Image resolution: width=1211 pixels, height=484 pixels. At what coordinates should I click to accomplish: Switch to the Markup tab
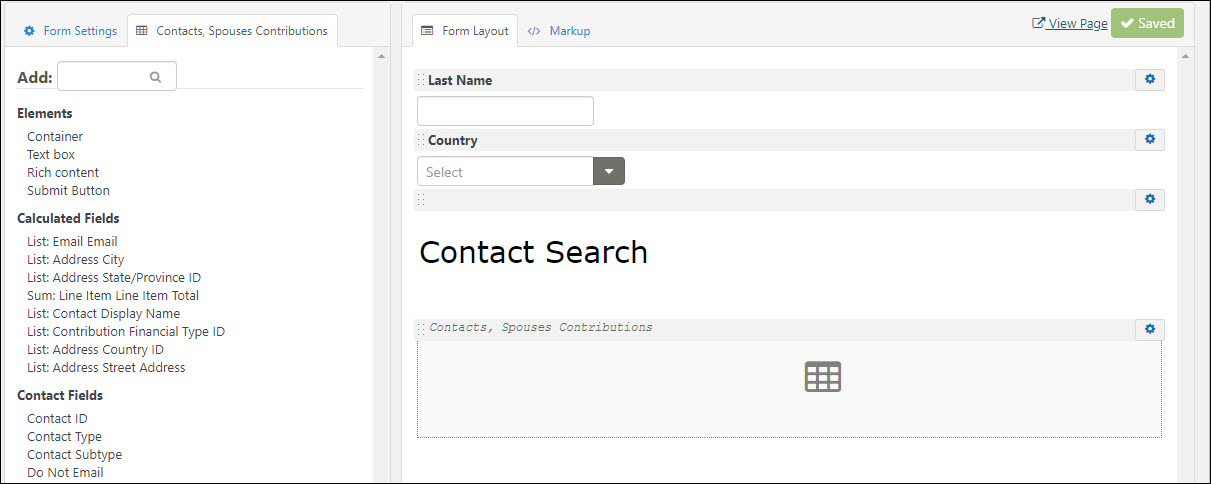(559, 31)
